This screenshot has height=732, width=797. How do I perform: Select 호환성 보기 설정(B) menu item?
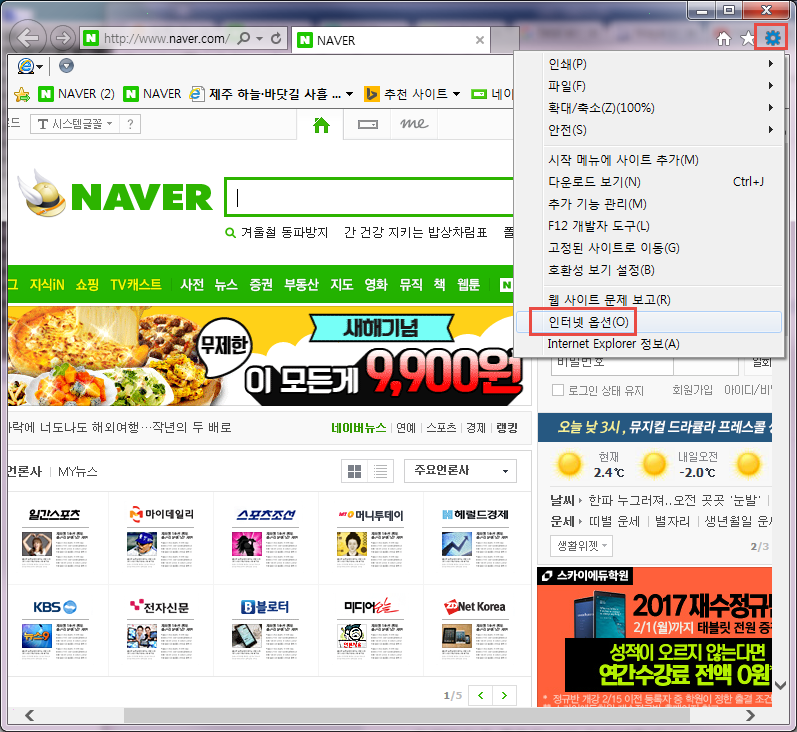(649, 269)
